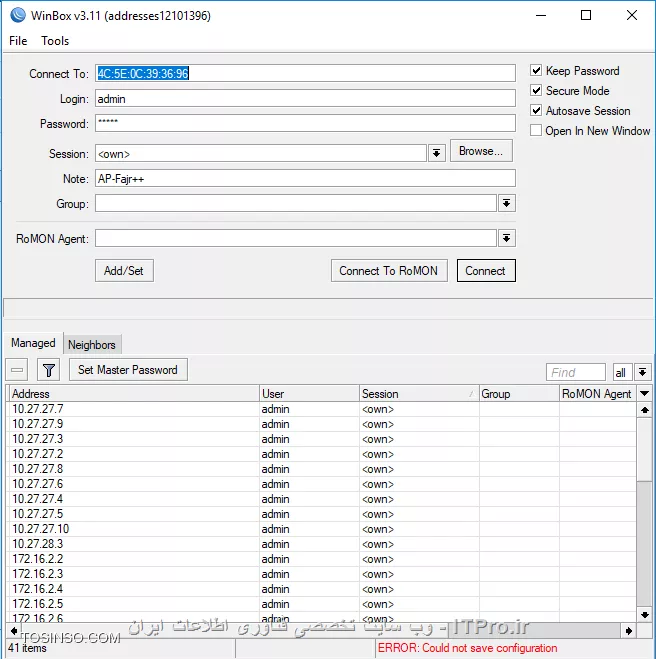Select address row 10.27.27.10

point(322,529)
